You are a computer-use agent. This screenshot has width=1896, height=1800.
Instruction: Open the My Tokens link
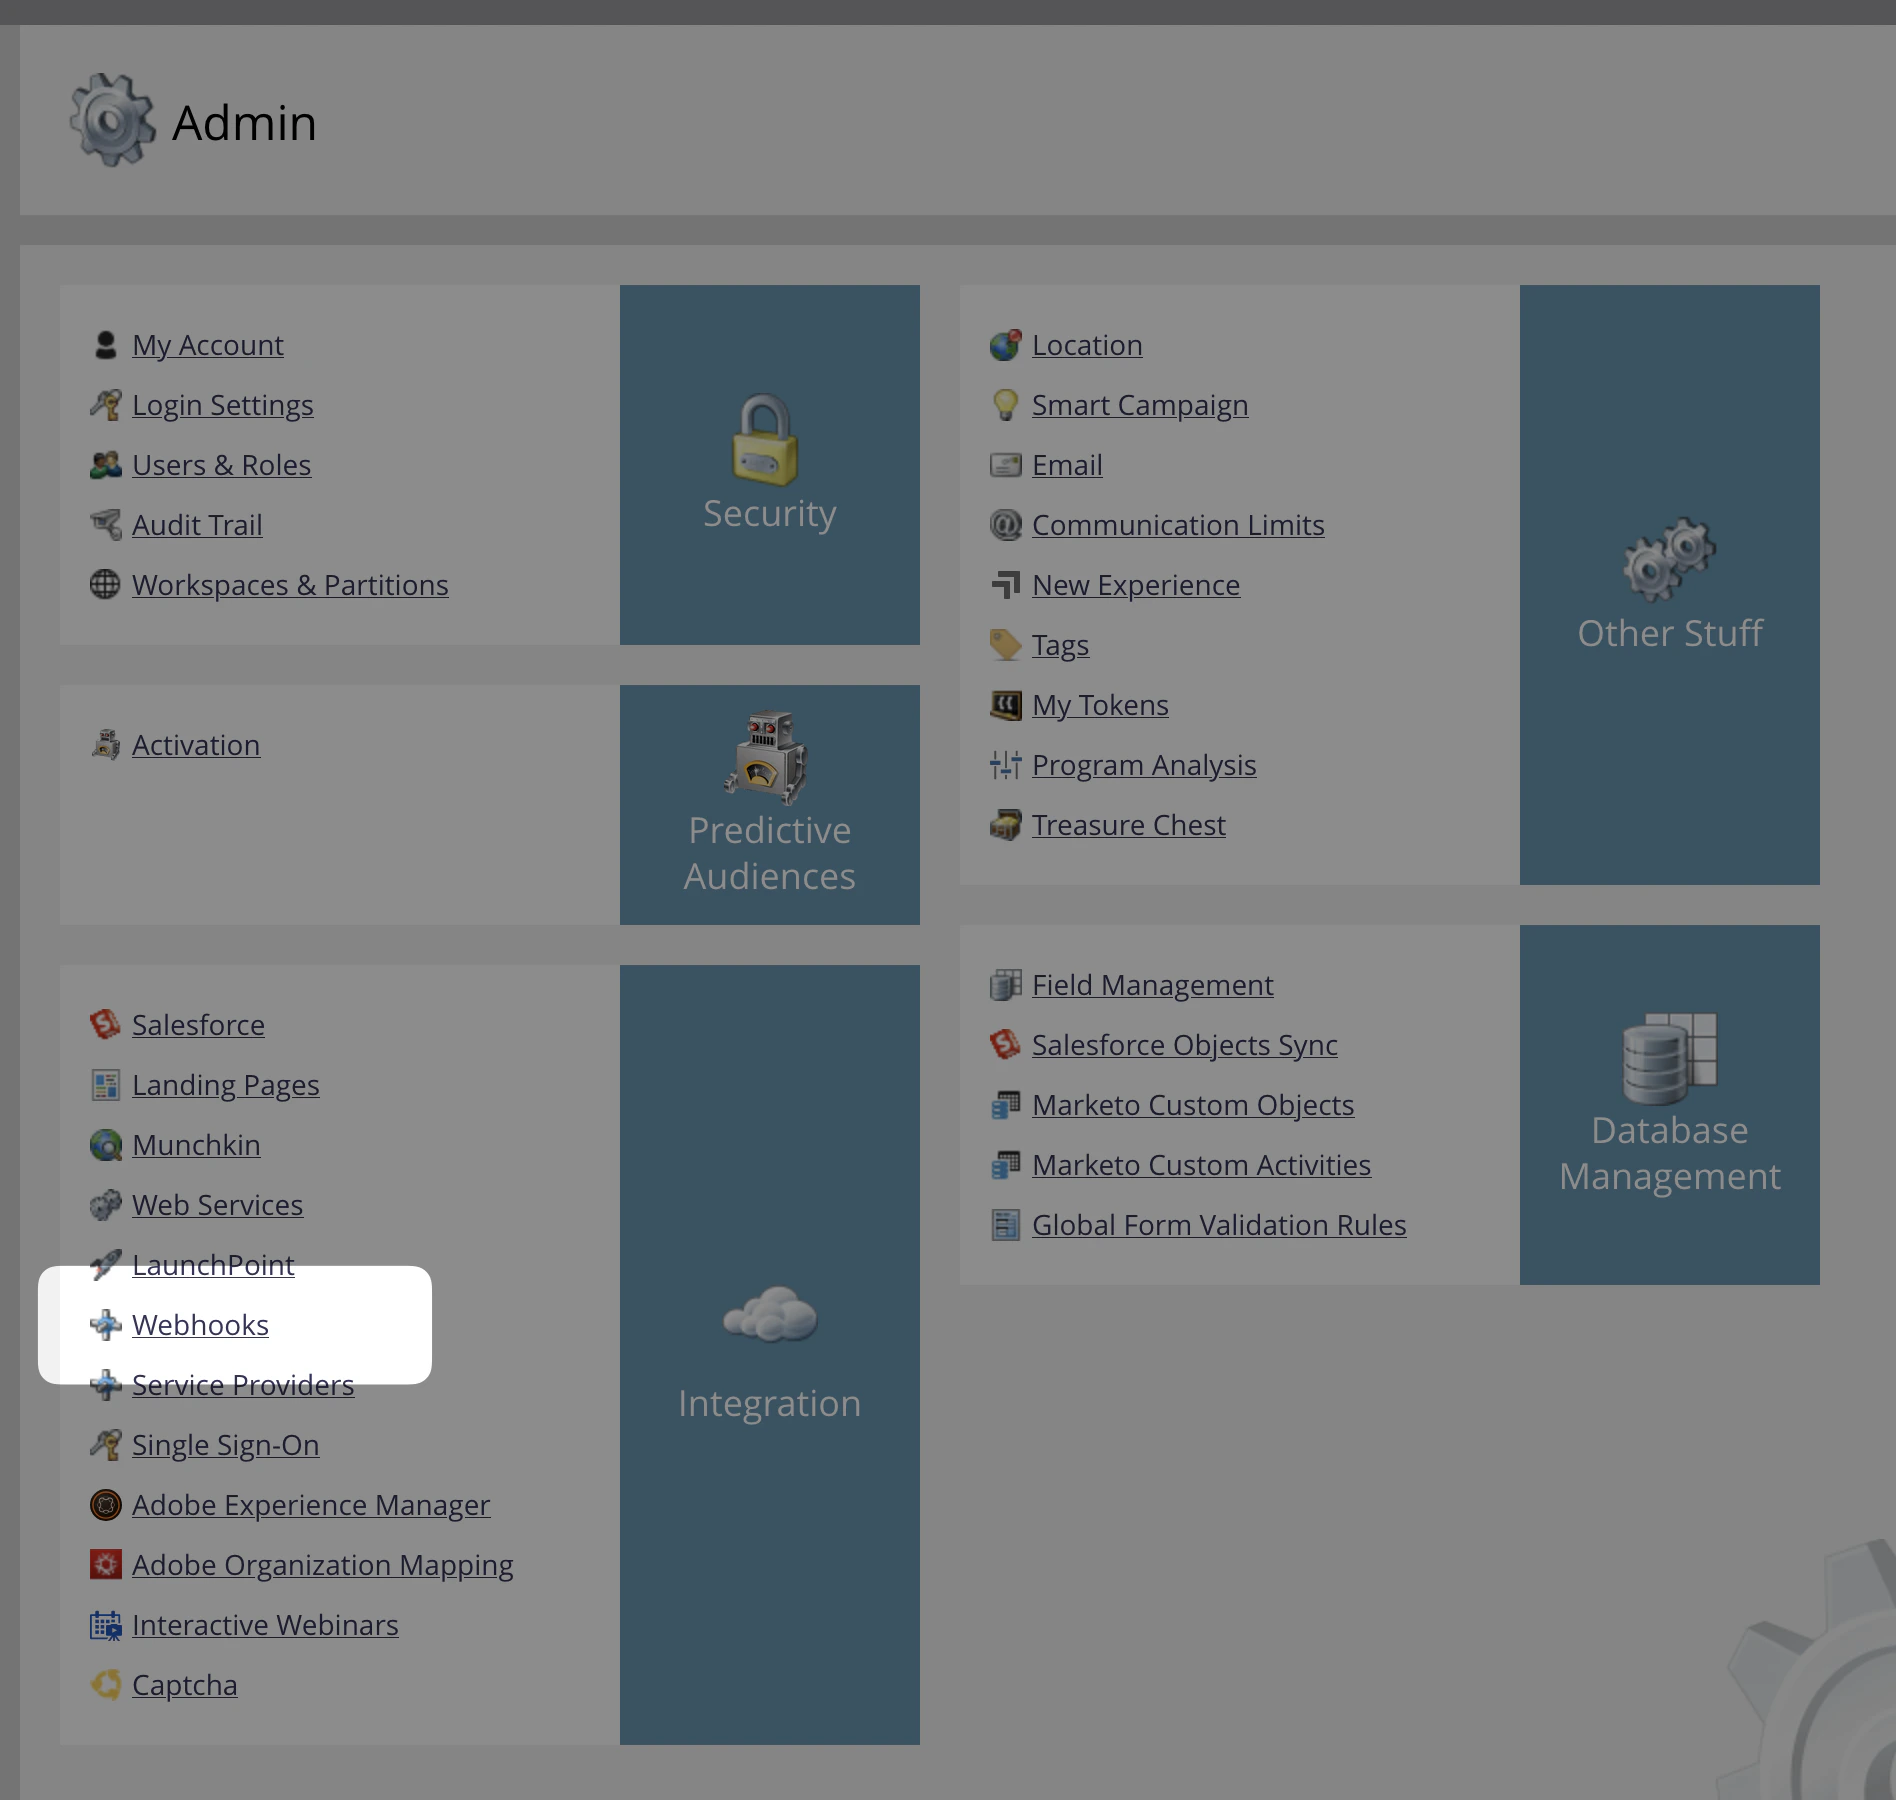pos(1100,705)
